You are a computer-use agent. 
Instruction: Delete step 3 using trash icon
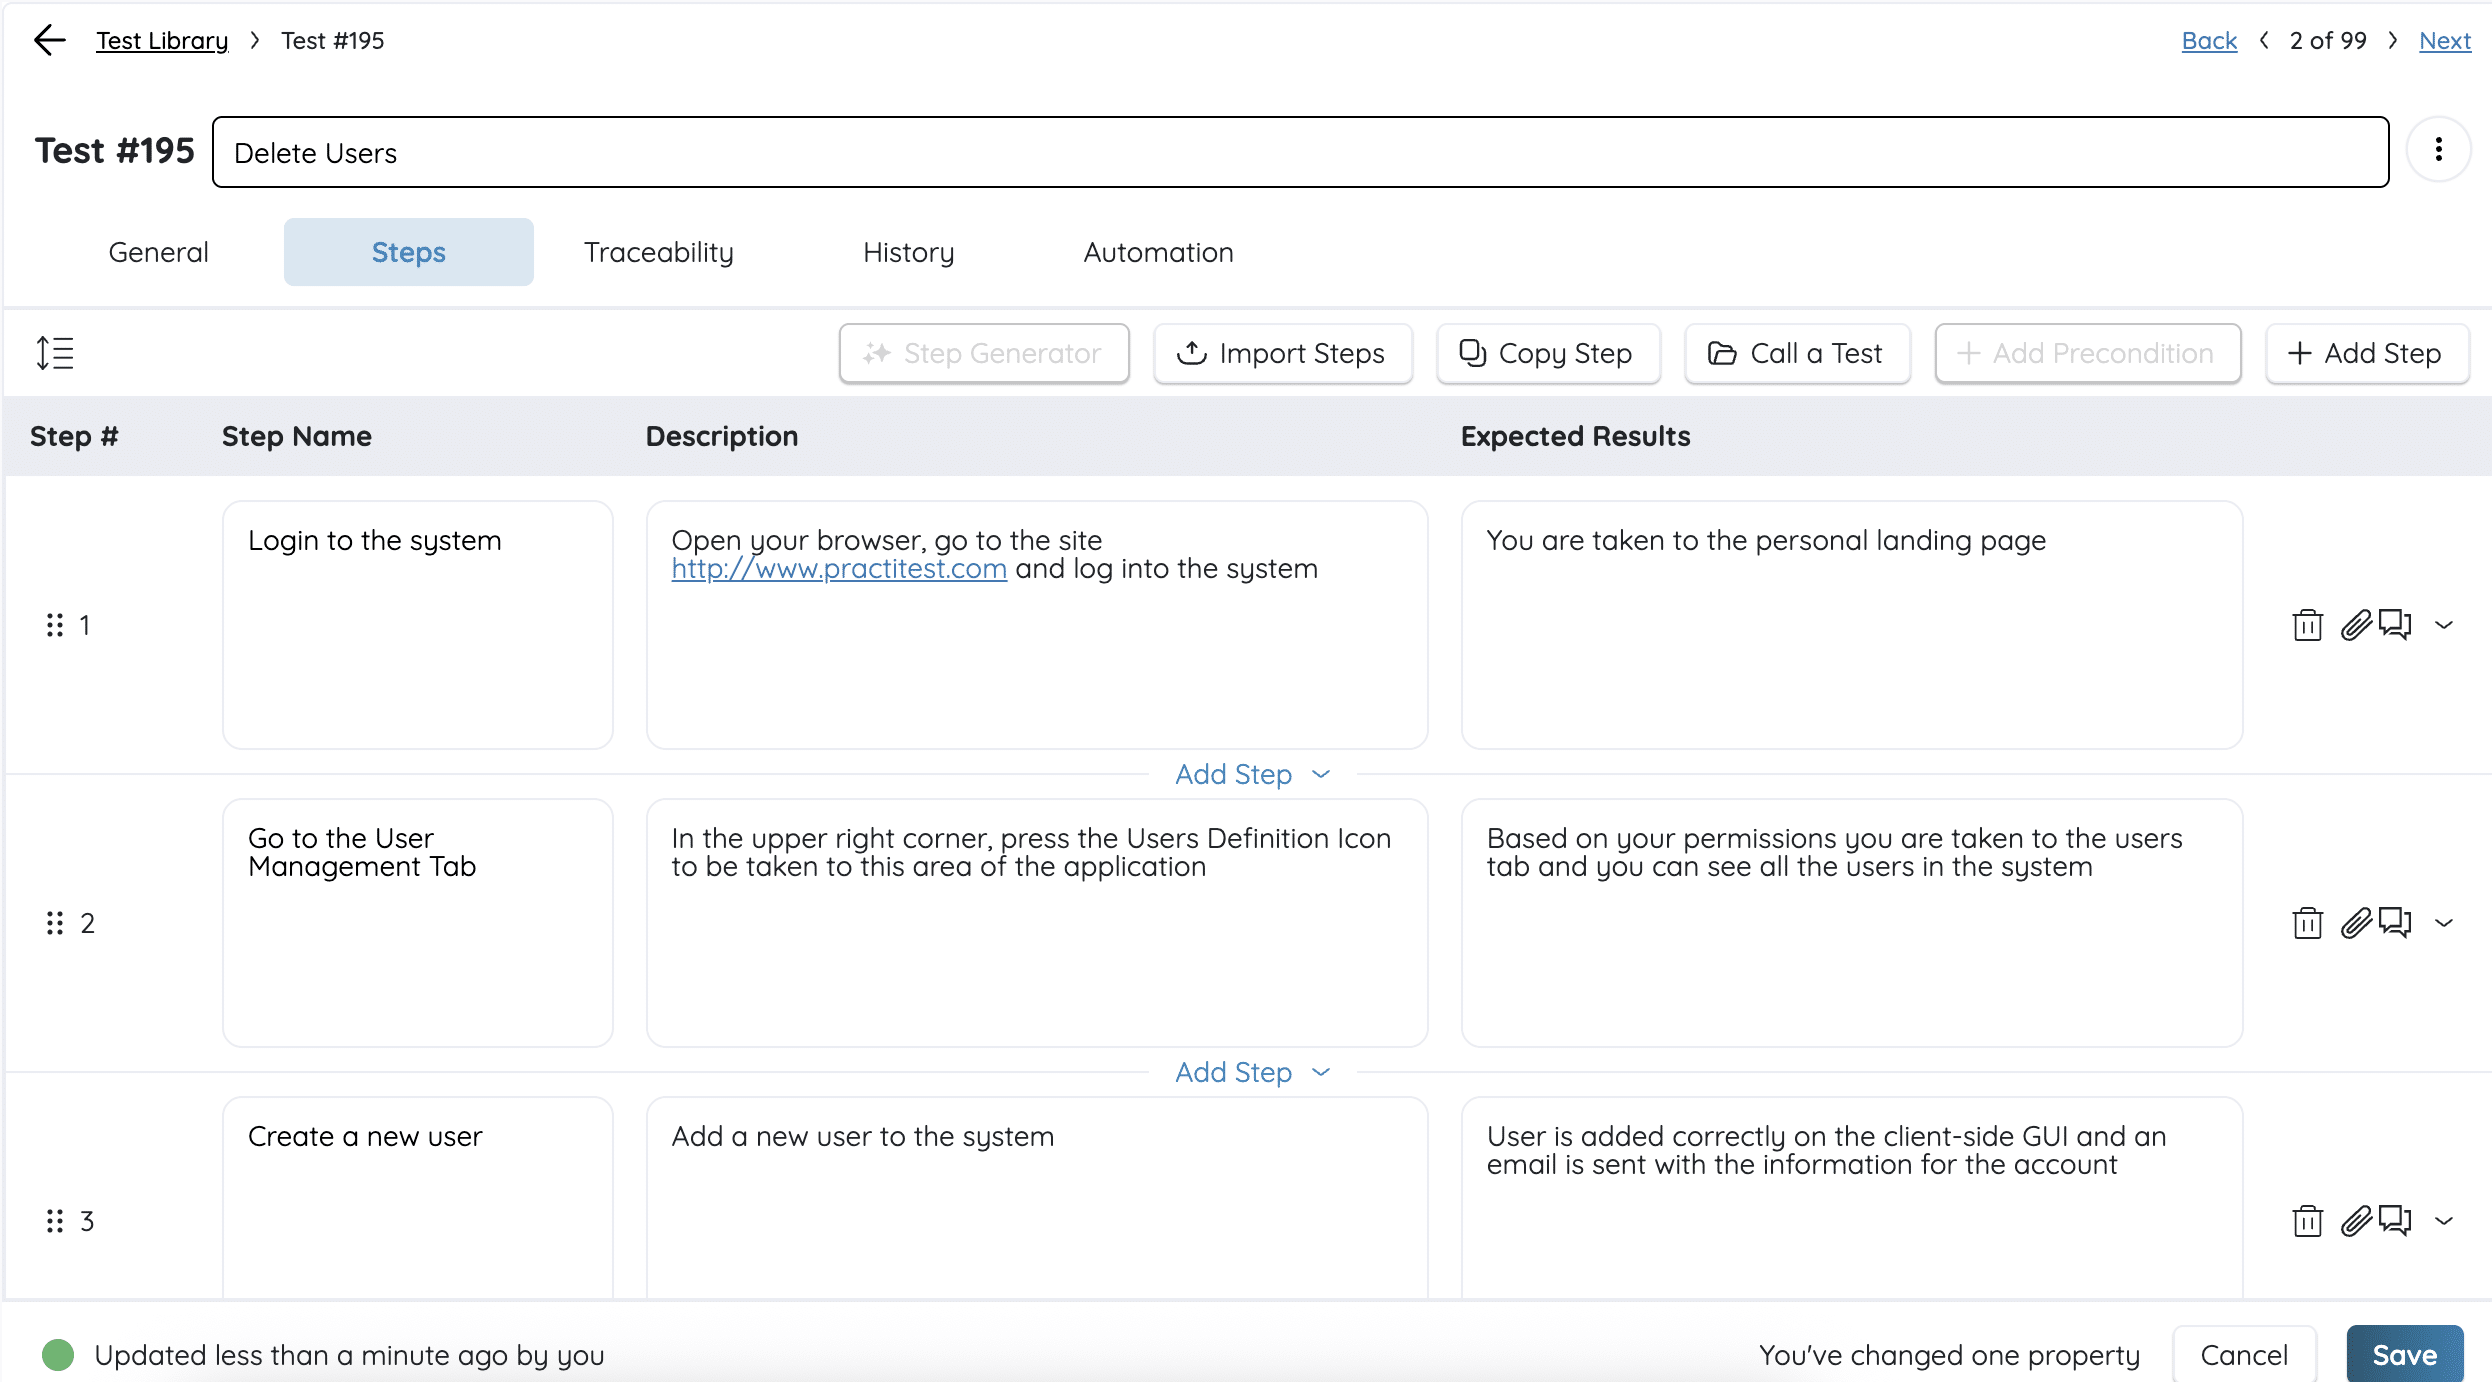[x=2307, y=1221]
